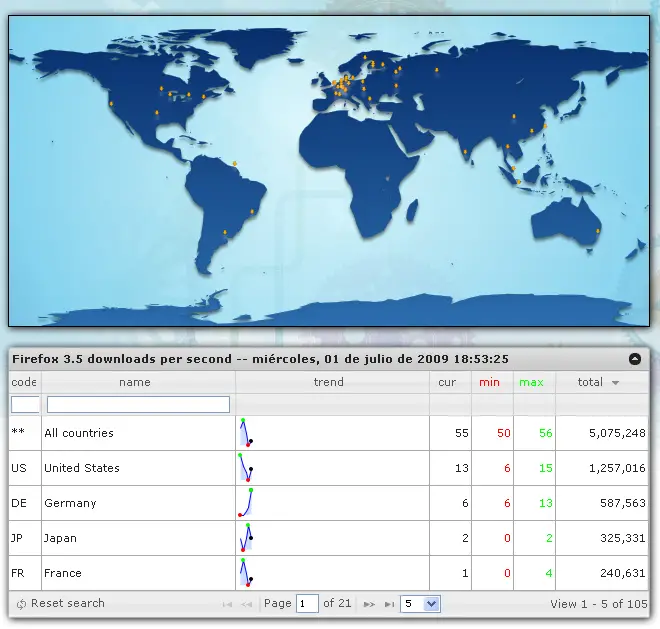Collapse the downloads grid with the caret icon
This screenshot has height=629, width=660.
pos(634,359)
